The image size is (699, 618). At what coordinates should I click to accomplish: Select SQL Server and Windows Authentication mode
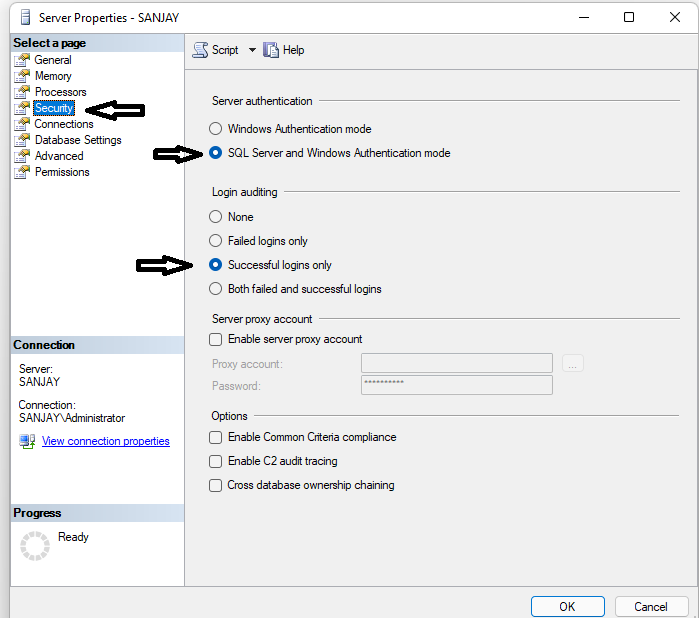click(x=216, y=153)
